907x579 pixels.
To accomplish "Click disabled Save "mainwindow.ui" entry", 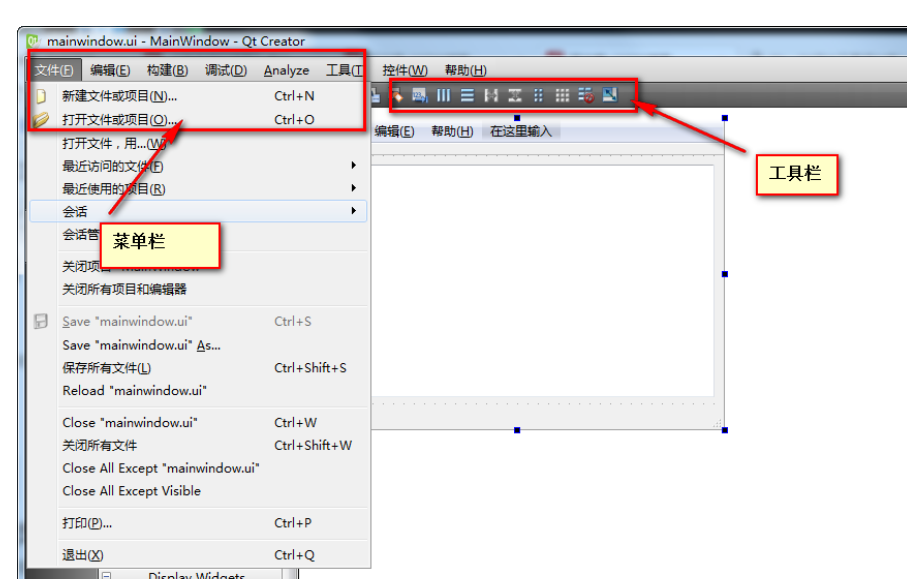I will coord(198,322).
